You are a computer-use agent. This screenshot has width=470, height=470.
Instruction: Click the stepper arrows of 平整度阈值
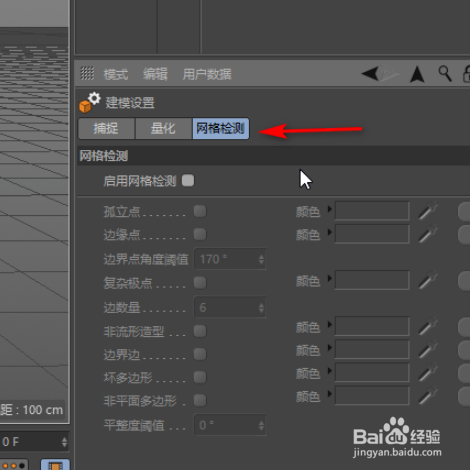pyautogui.click(x=261, y=425)
